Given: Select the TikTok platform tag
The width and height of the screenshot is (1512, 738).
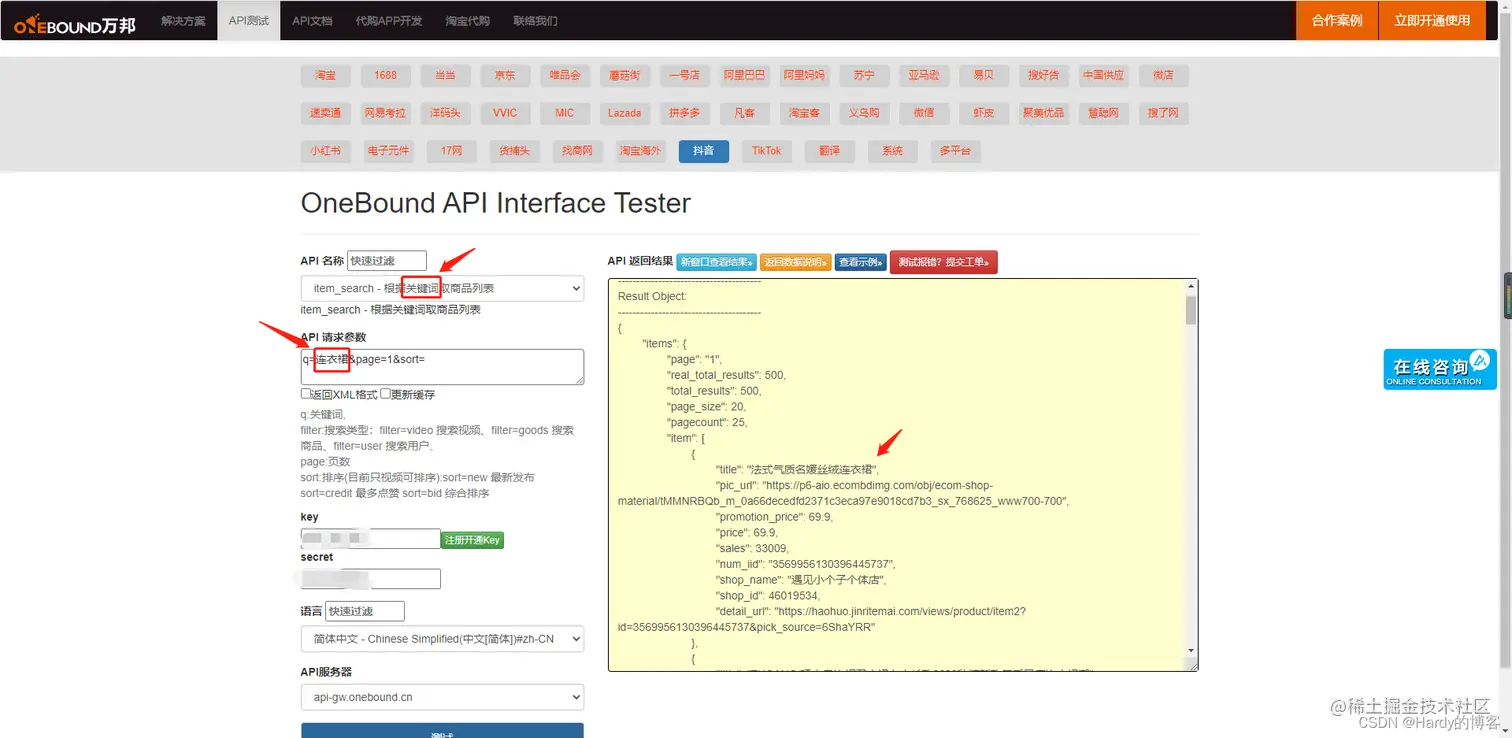Looking at the screenshot, I should tap(766, 151).
